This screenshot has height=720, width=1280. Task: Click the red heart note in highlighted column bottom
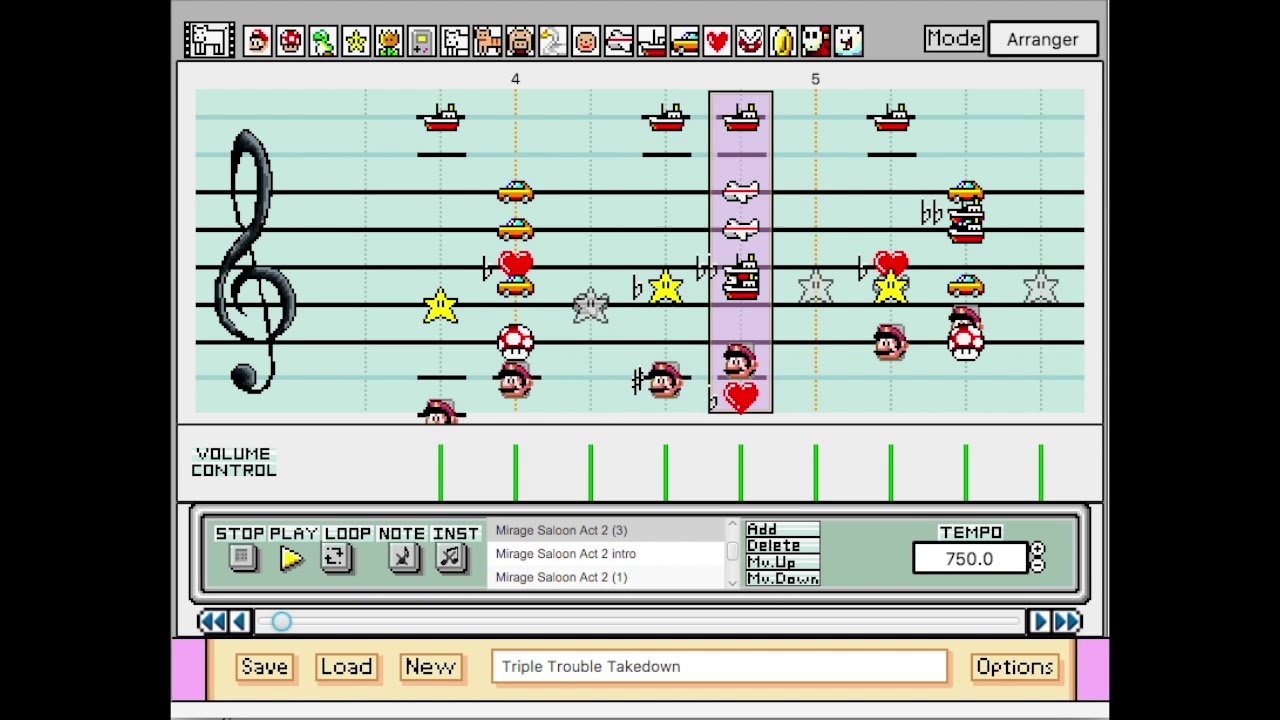click(741, 397)
